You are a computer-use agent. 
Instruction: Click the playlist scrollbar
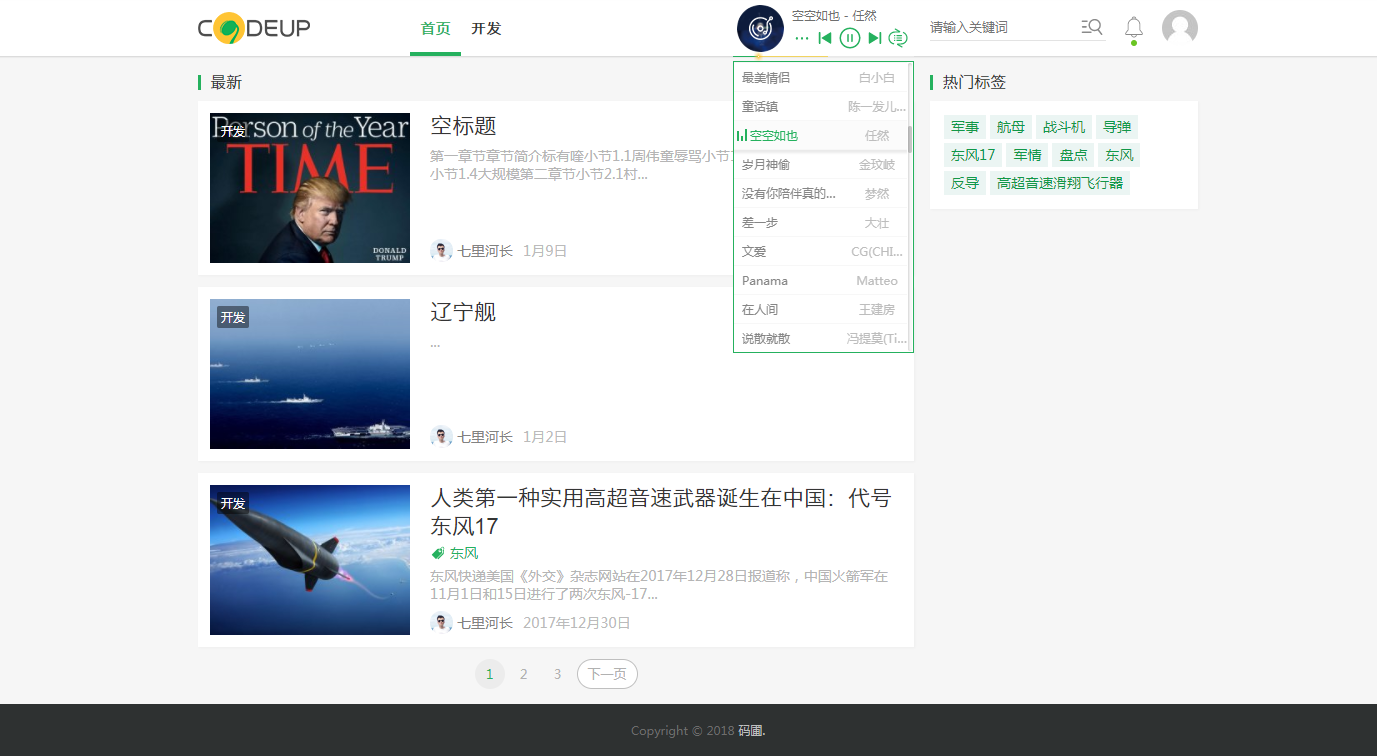tap(910, 139)
